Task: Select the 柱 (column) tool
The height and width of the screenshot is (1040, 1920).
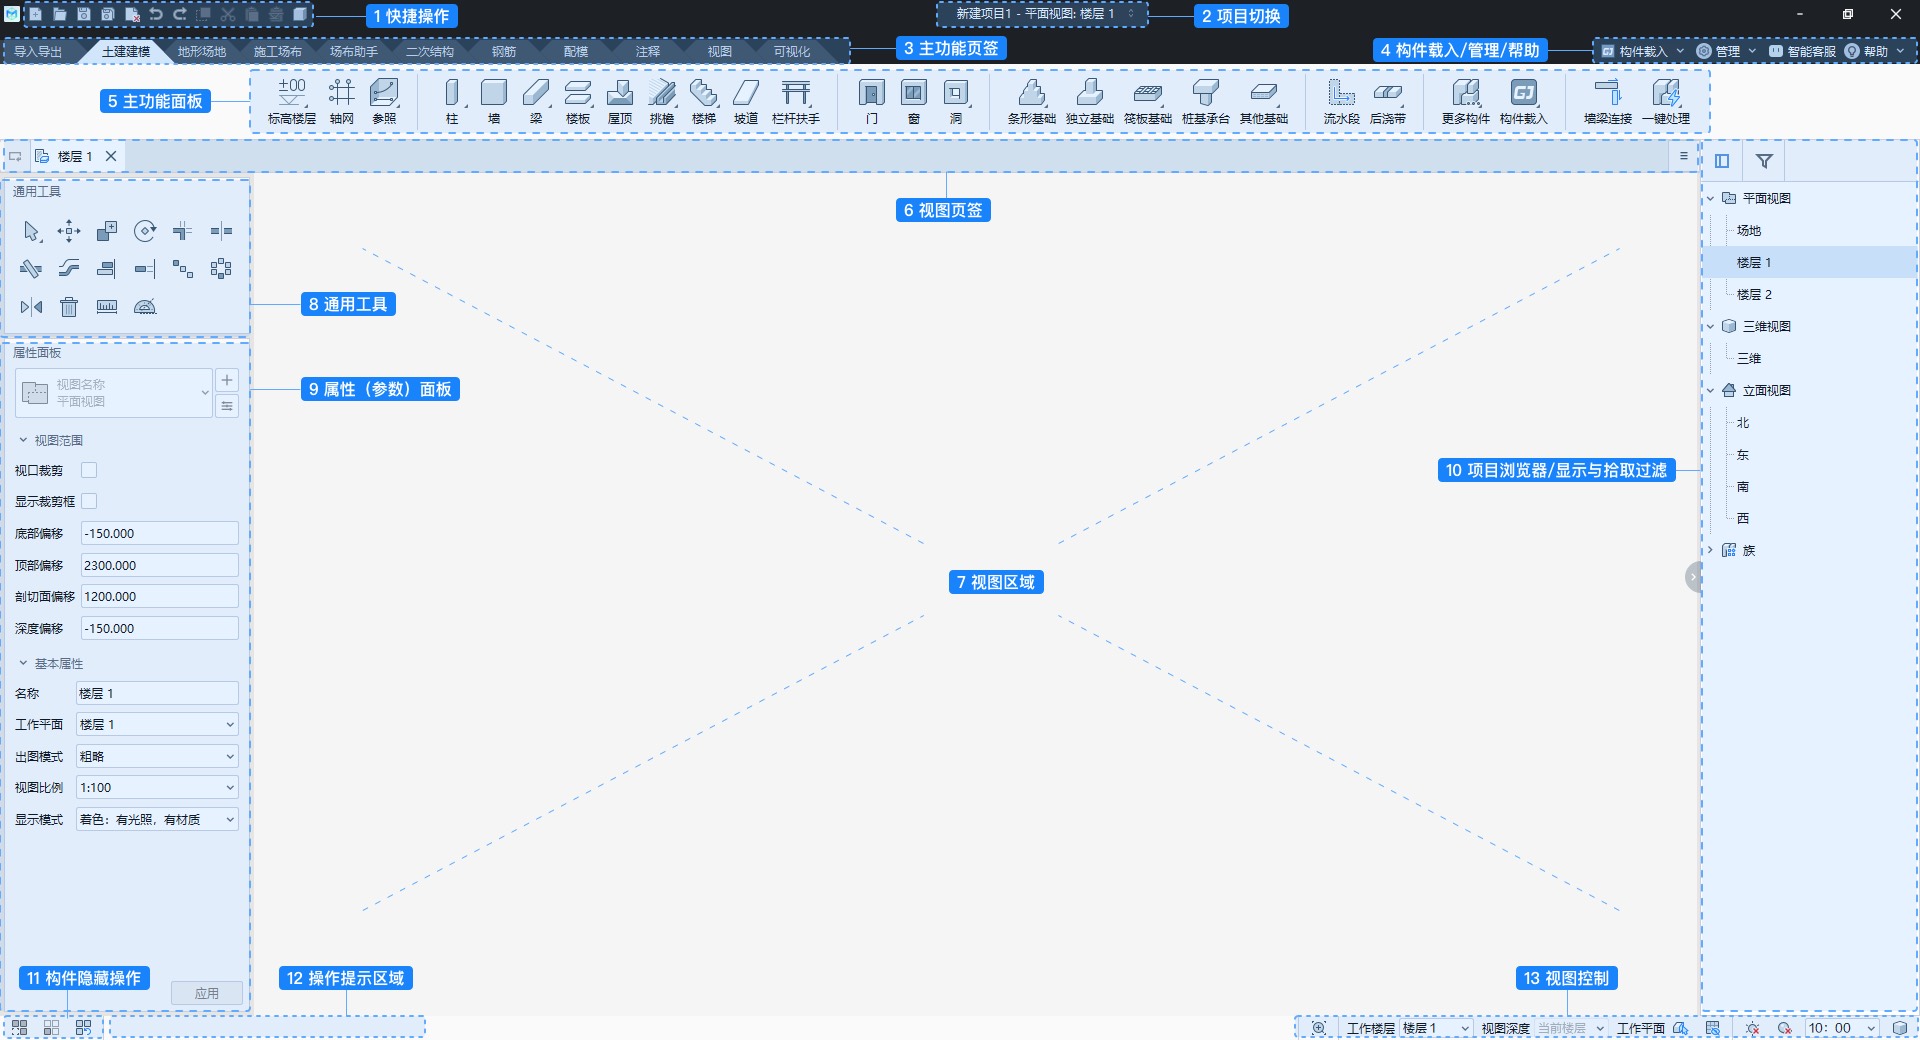Action: tap(452, 101)
